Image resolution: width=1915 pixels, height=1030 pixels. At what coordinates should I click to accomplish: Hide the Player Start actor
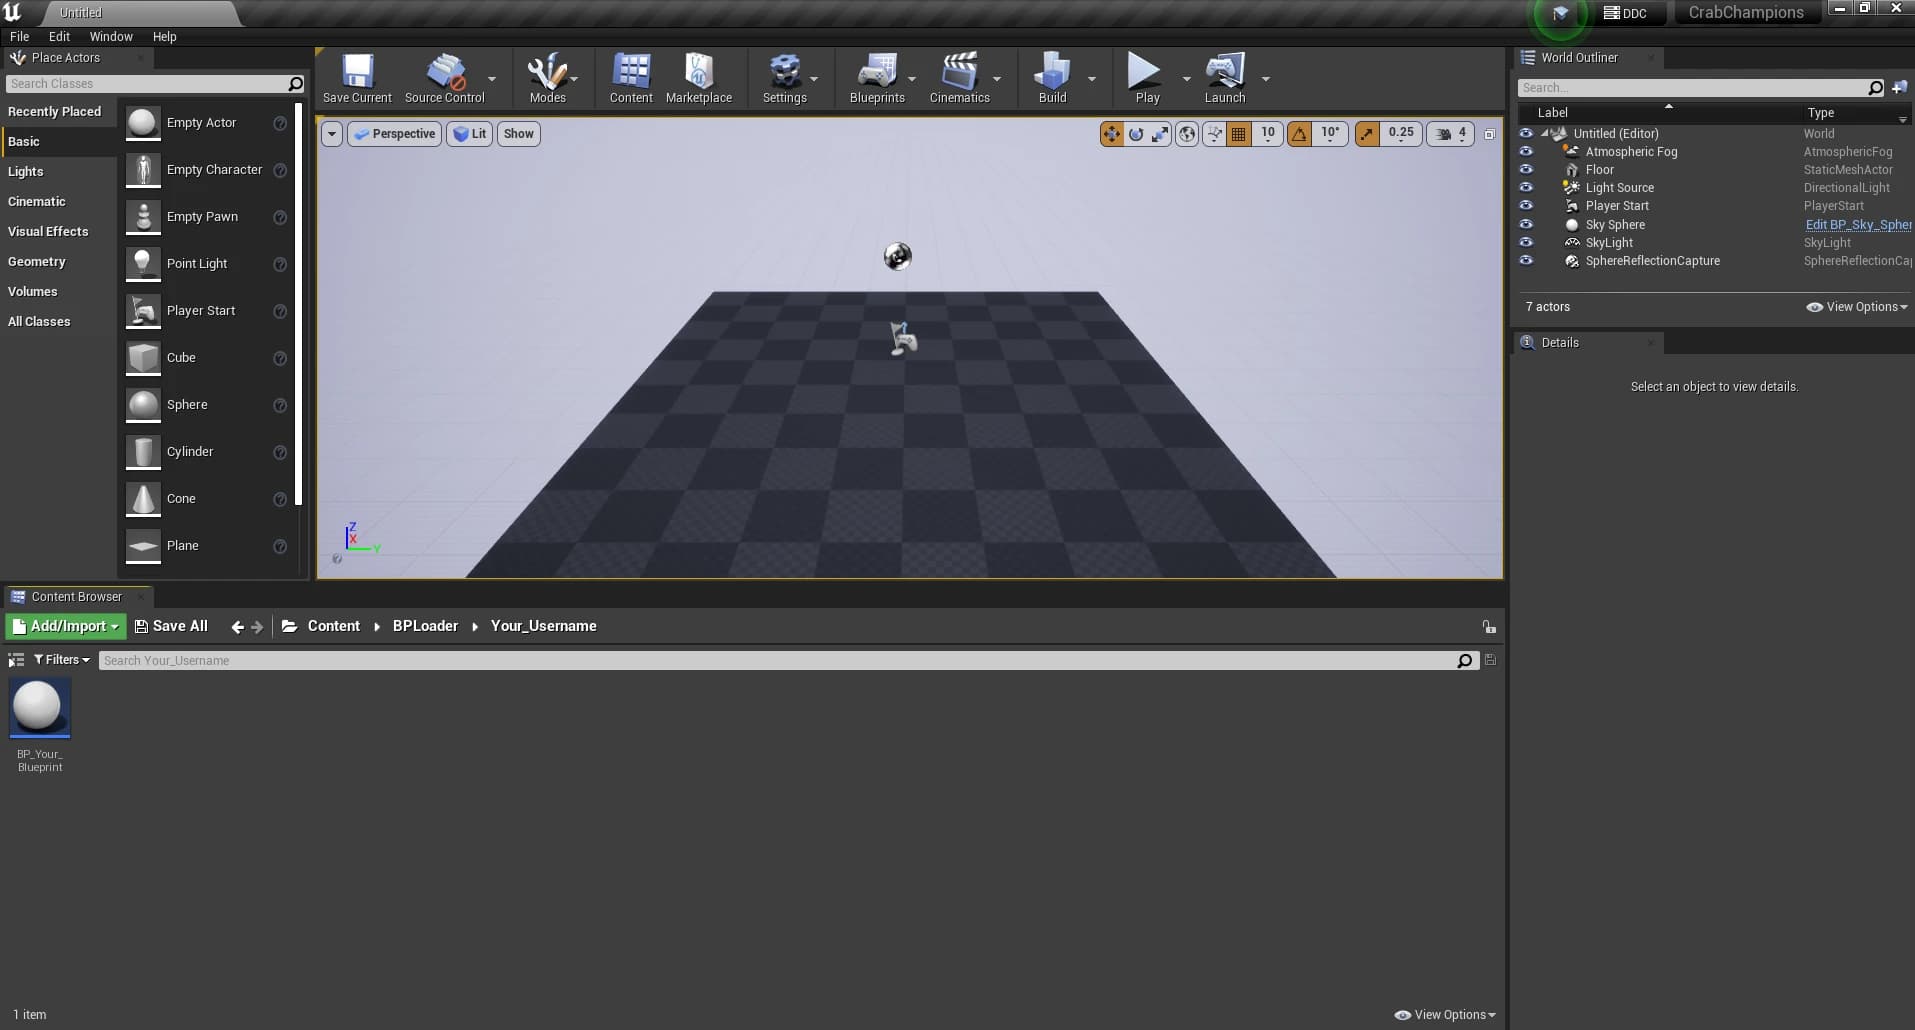coord(1526,206)
